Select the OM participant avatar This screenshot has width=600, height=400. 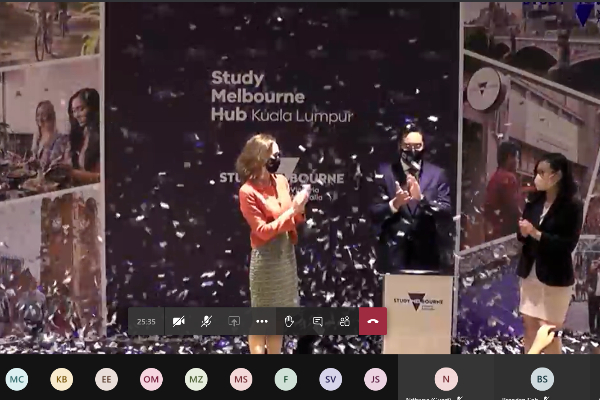(151, 379)
